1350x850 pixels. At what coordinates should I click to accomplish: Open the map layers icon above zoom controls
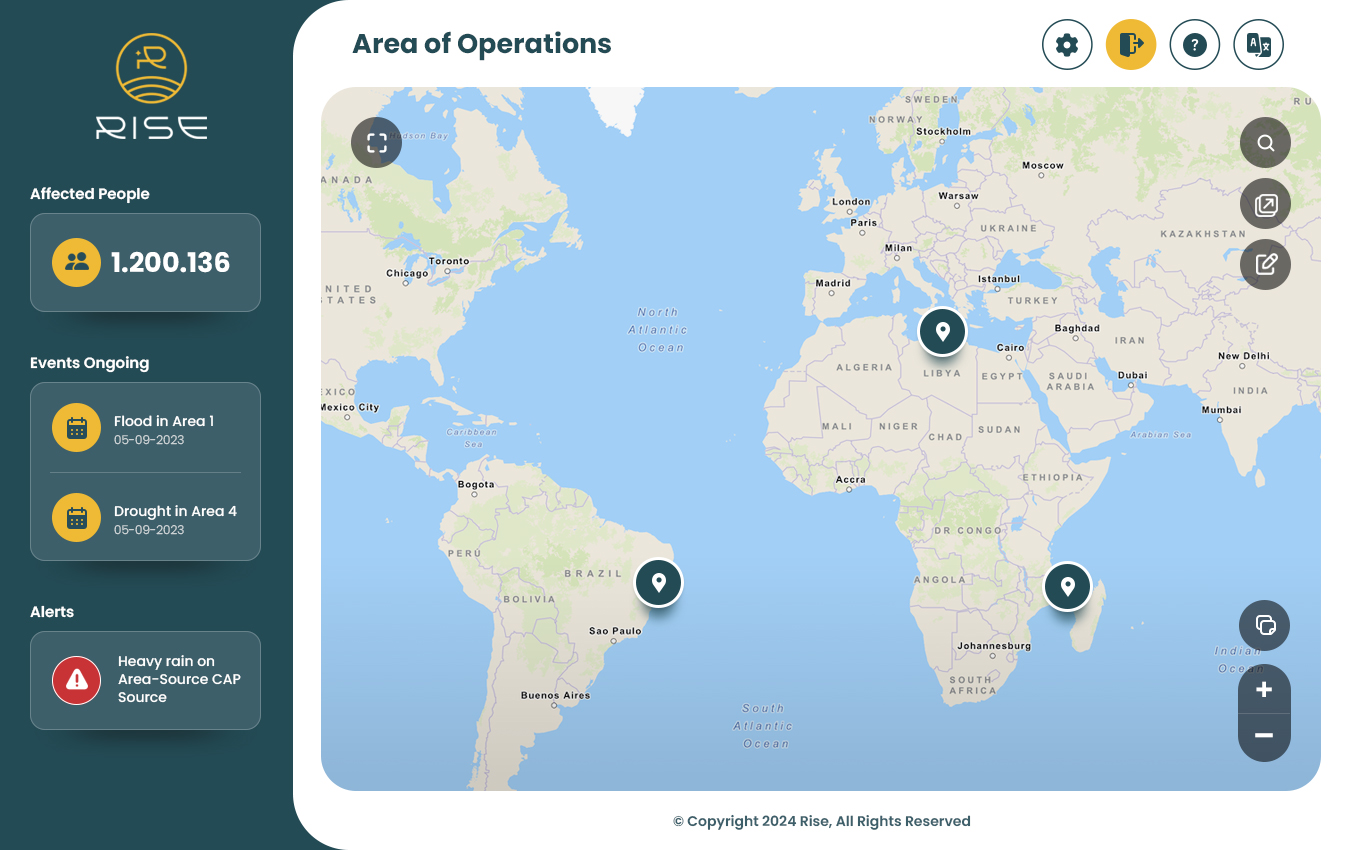(1265, 625)
